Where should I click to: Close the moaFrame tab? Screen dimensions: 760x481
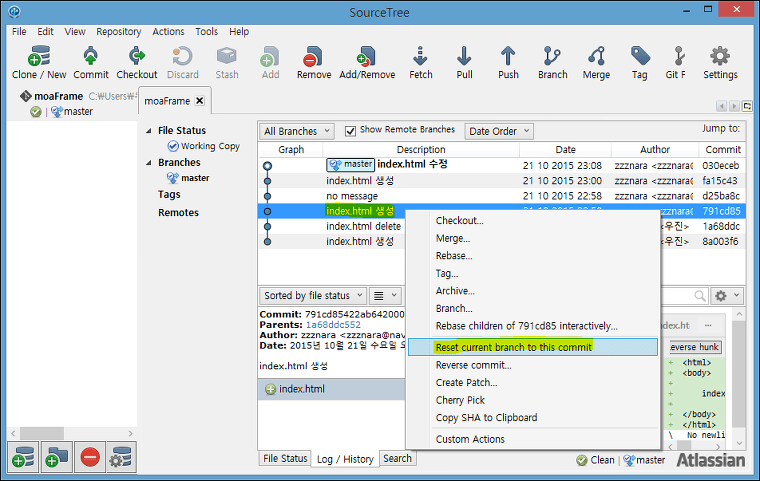pos(199,100)
